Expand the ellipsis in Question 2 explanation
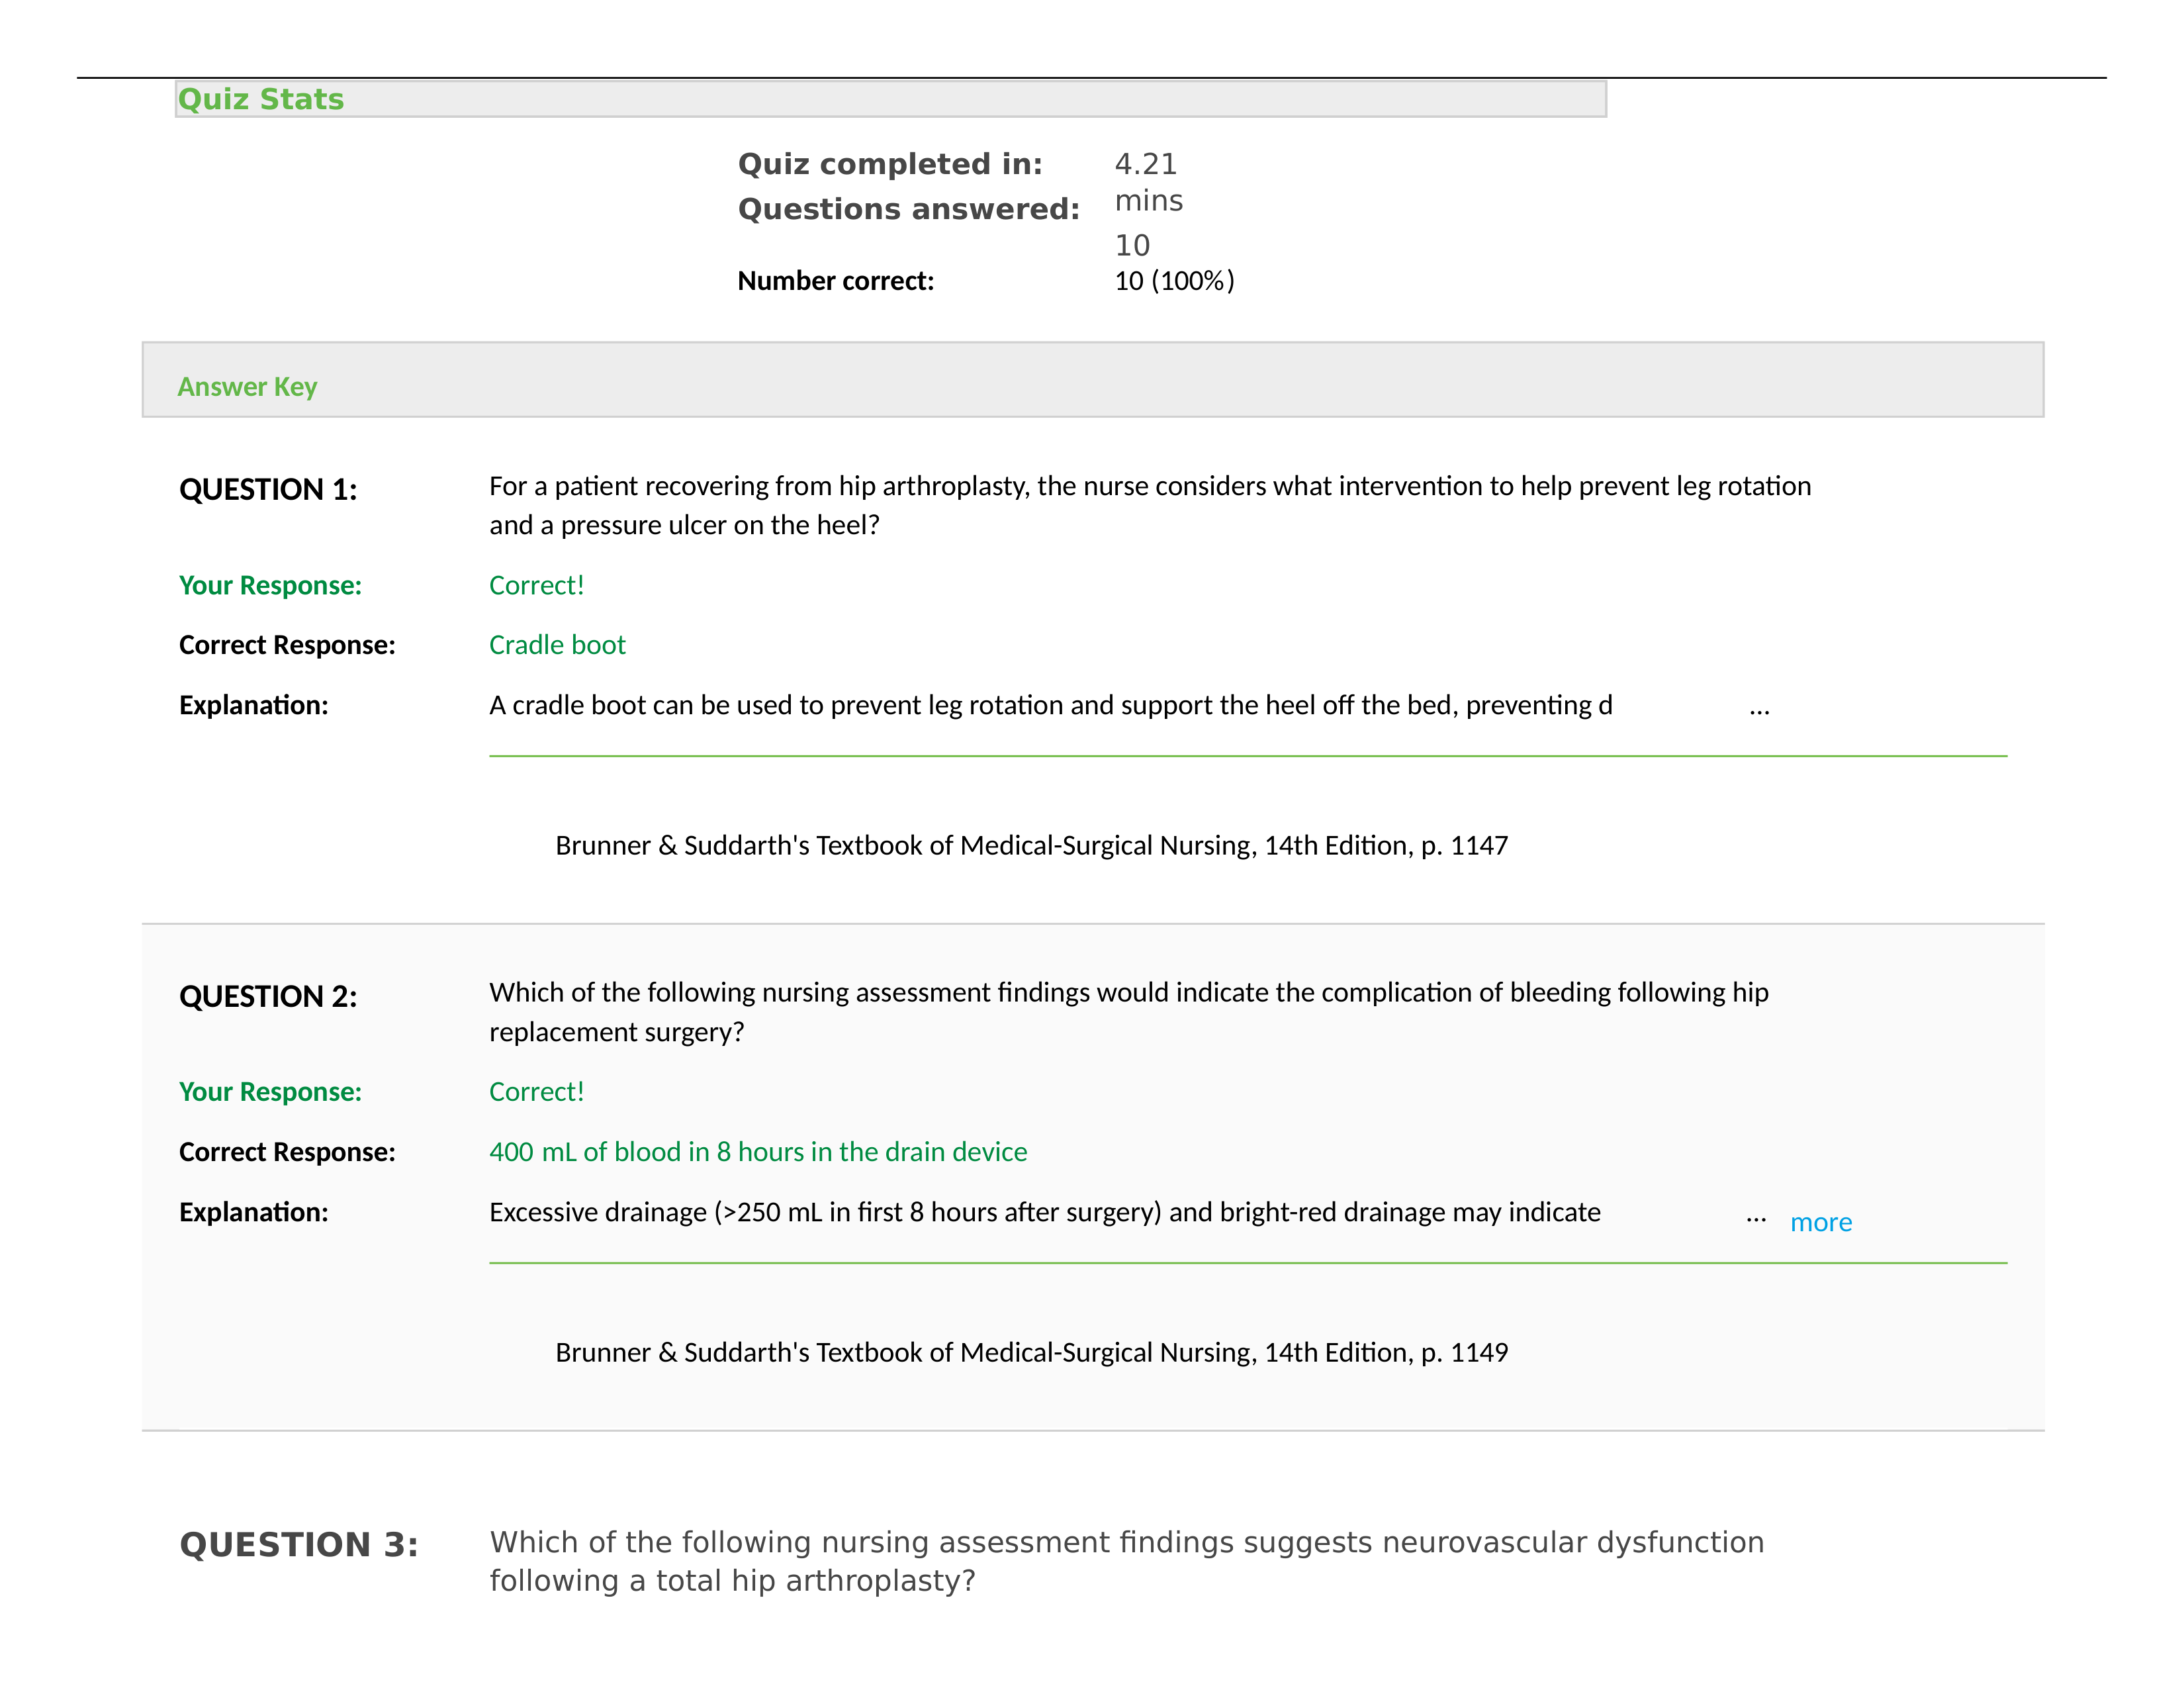The width and height of the screenshot is (2184, 1688). 1756,1219
